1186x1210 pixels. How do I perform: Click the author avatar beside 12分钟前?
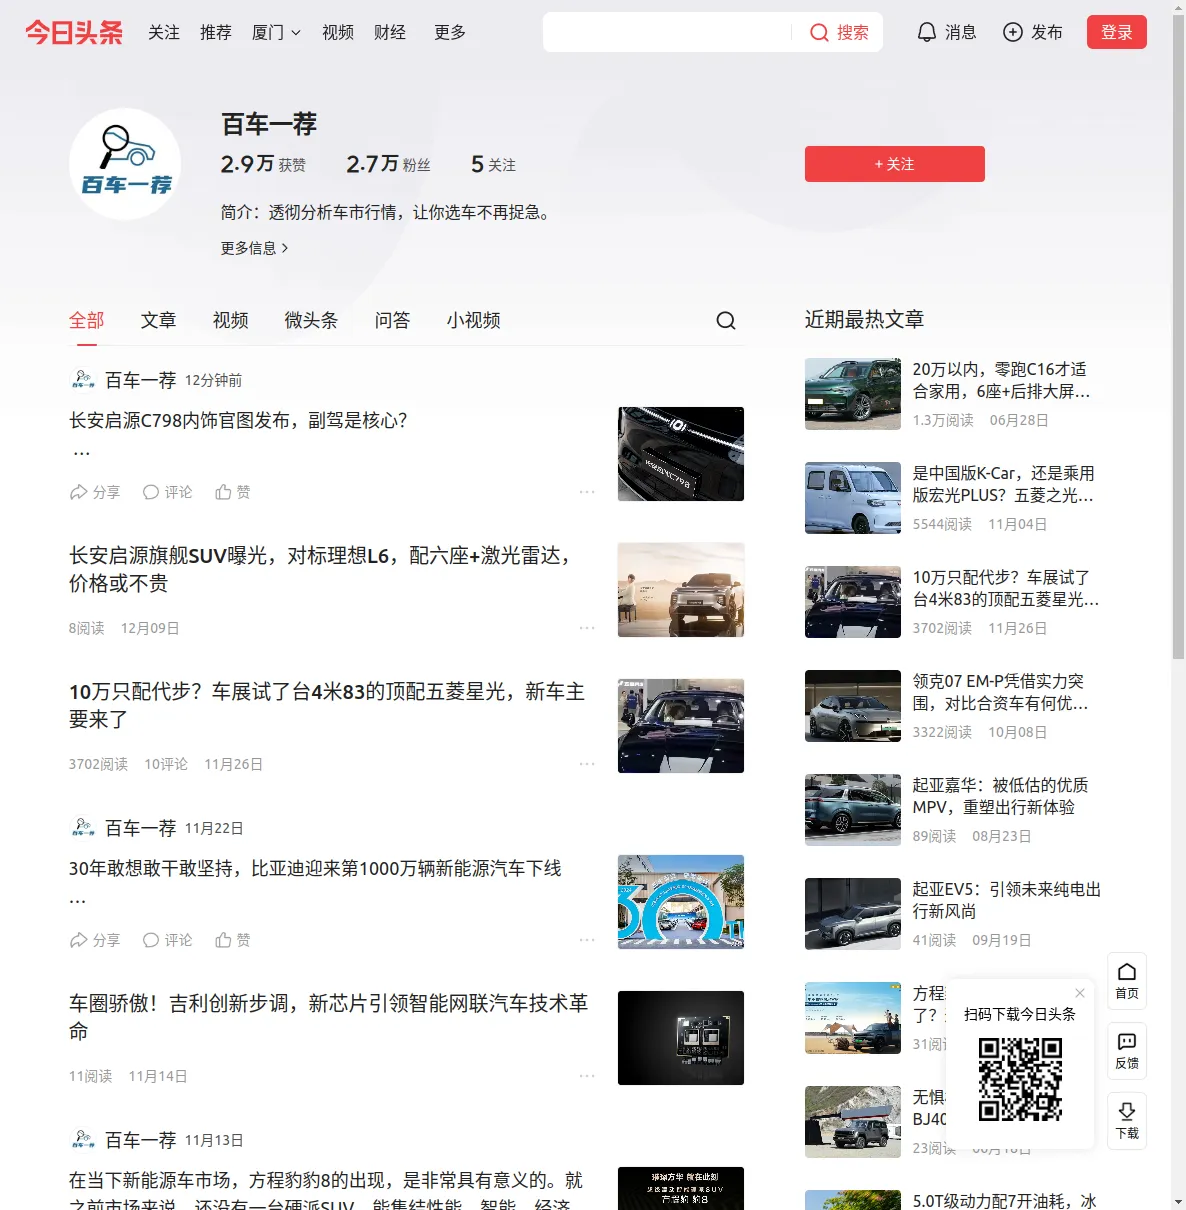83,380
